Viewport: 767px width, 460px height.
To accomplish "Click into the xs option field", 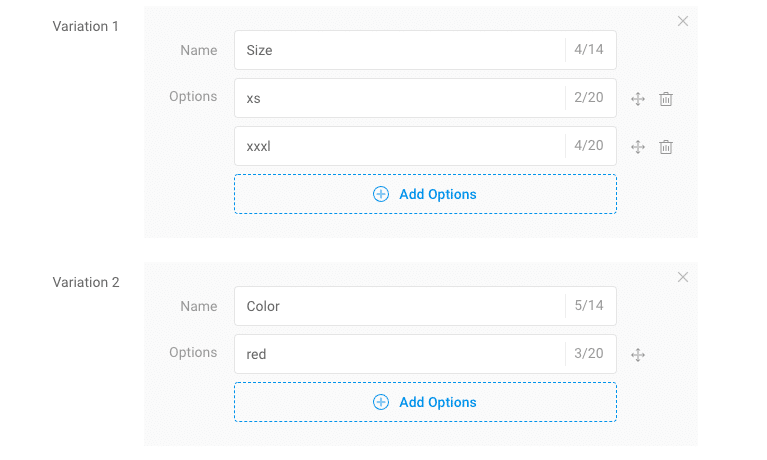I will pyautogui.click(x=400, y=98).
